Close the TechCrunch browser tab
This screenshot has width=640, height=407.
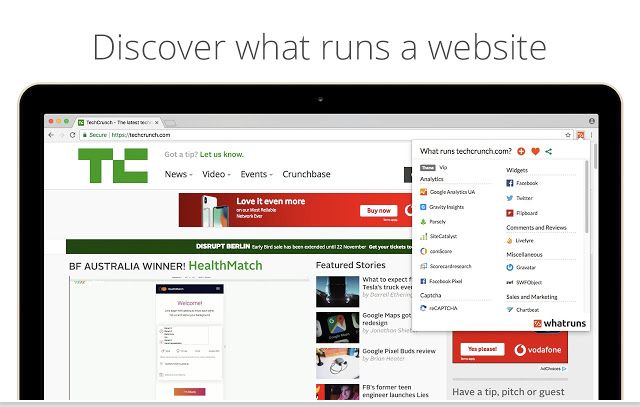tap(157, 122)
